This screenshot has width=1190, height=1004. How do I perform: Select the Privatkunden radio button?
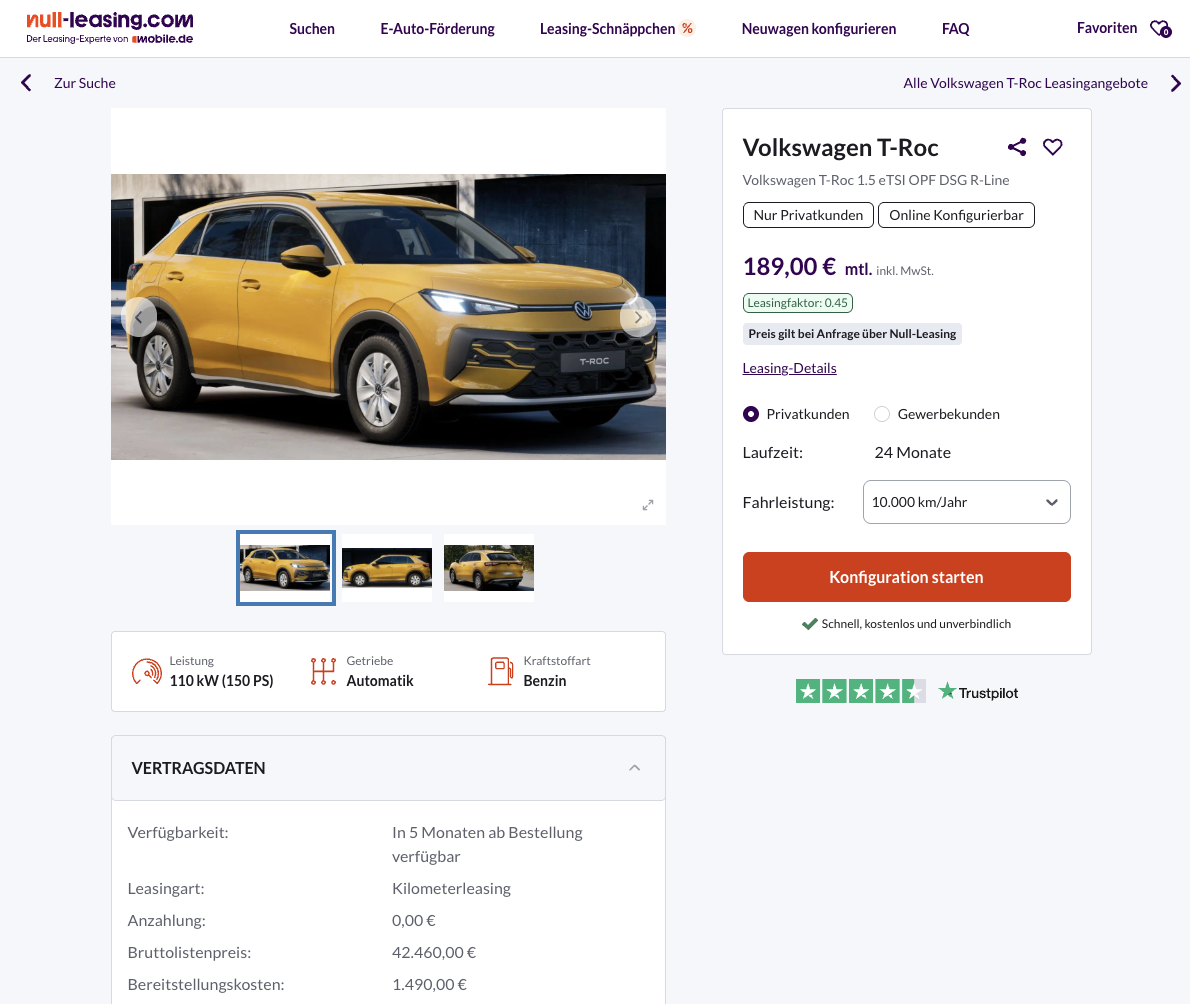pyautogui.click(x=751, y=414)
